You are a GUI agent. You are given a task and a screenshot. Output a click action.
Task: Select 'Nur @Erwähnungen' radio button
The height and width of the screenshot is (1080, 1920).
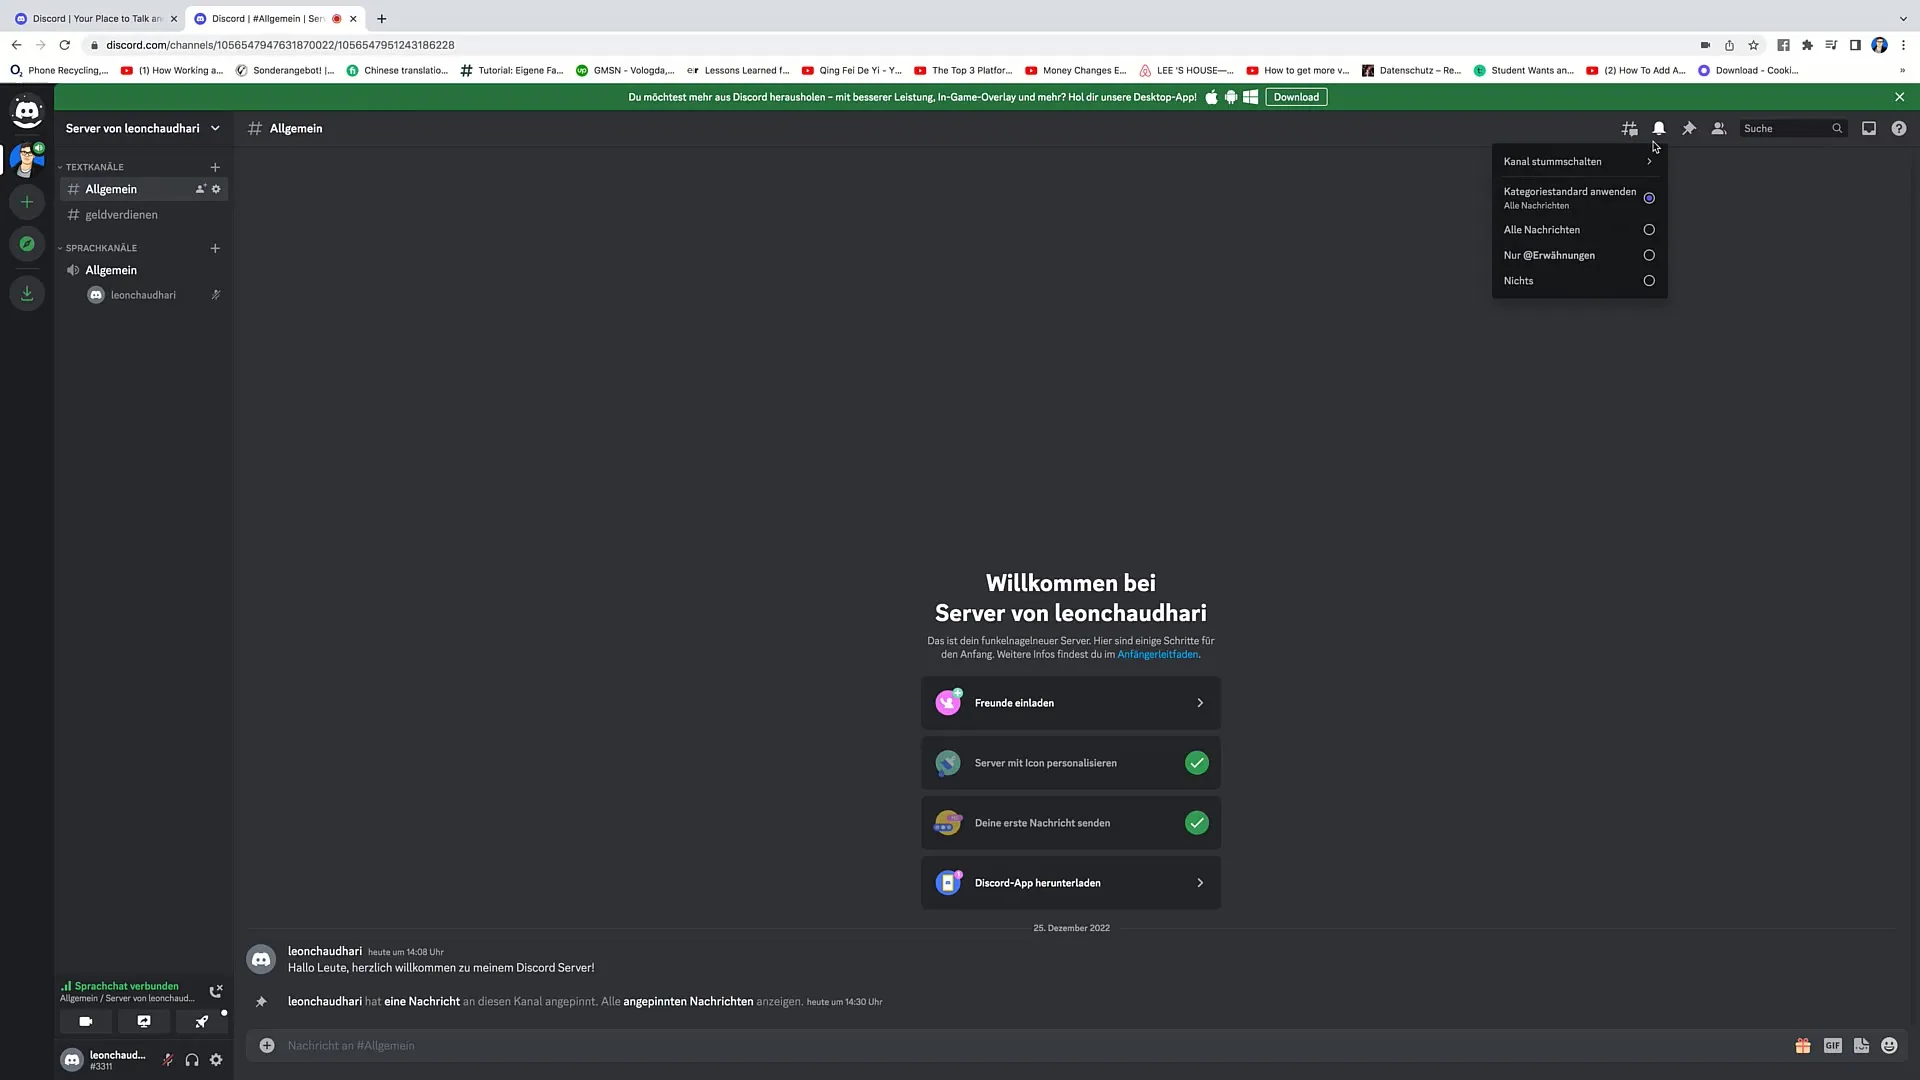pyautogui.click(x=1650, y=255)
